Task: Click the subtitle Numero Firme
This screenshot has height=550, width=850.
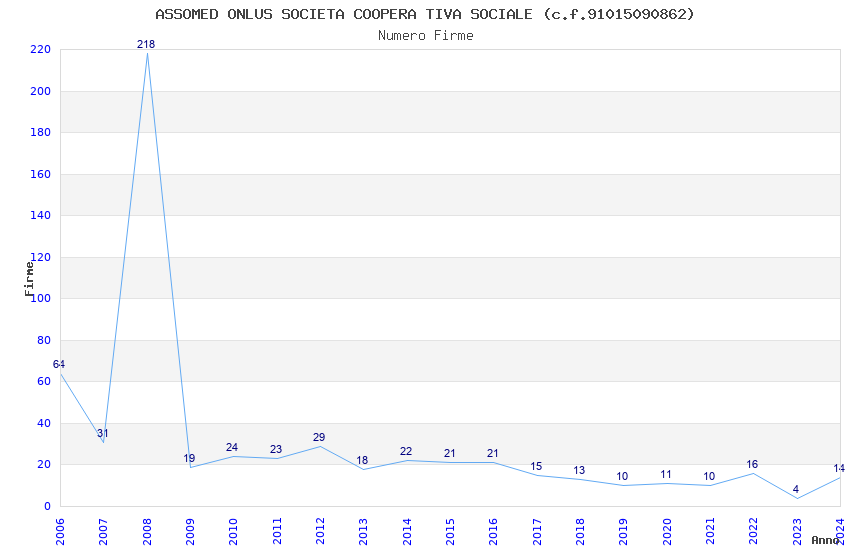Action: (426, 36)
